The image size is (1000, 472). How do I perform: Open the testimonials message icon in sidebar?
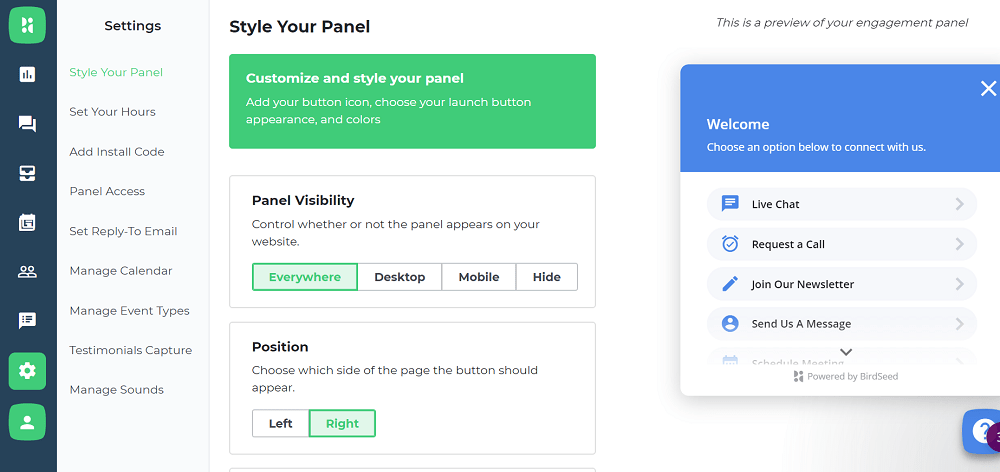[x=27, y=321]
